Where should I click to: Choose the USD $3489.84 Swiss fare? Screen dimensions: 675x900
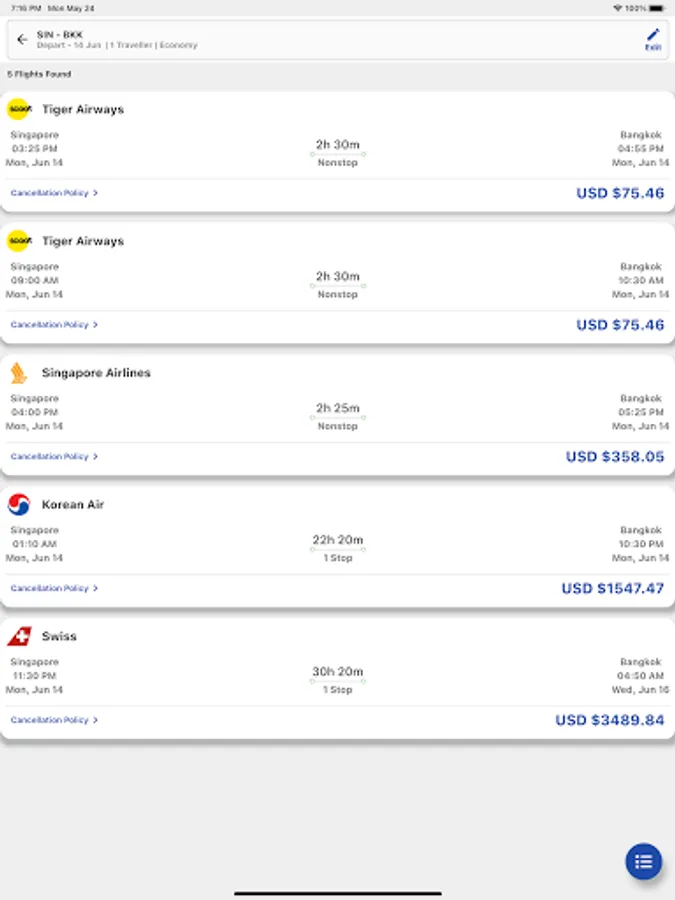(x=610, y=720)
